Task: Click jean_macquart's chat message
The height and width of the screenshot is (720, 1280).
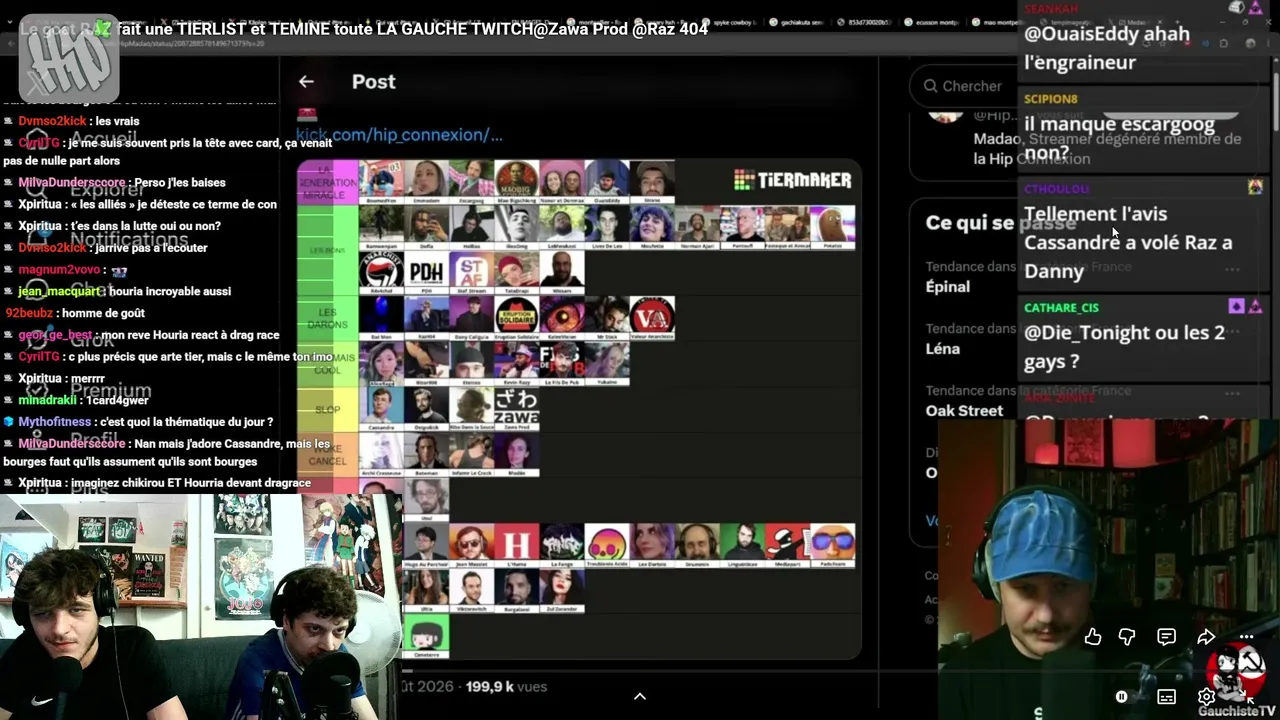Action: tap(118, 291)
